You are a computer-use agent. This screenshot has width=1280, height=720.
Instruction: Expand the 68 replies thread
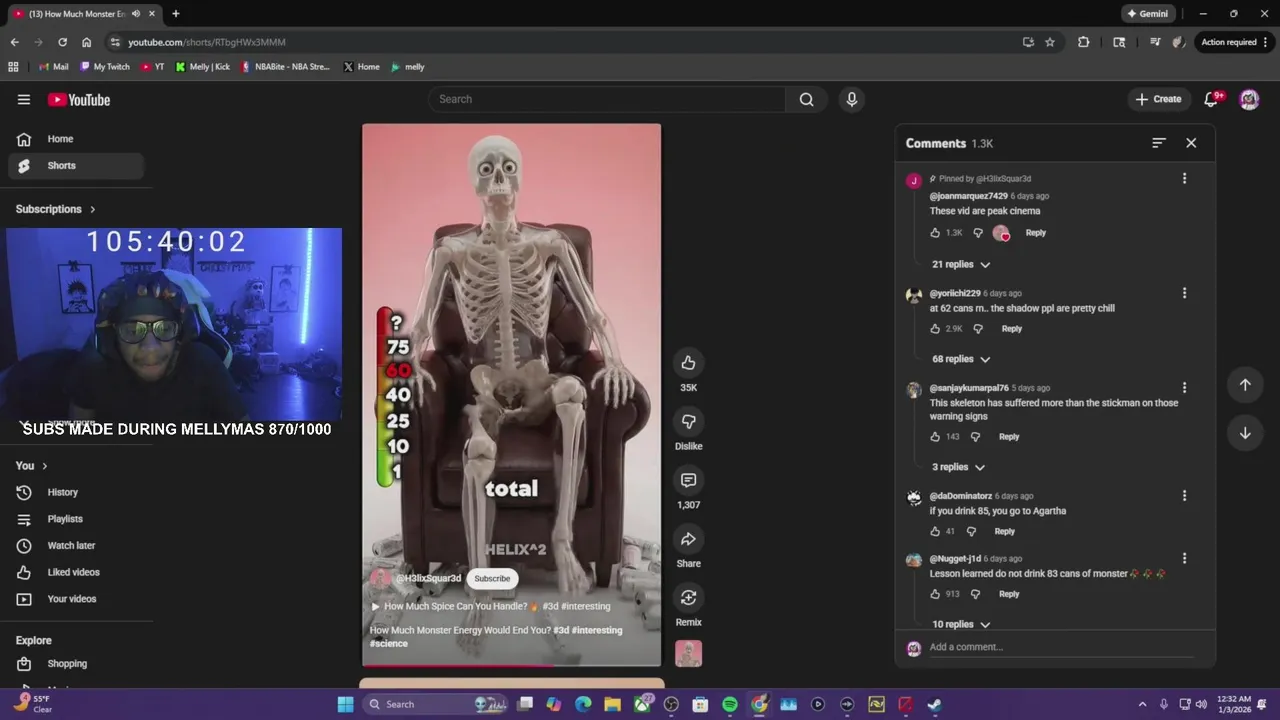pyautogui.click(x=961, y=359)
